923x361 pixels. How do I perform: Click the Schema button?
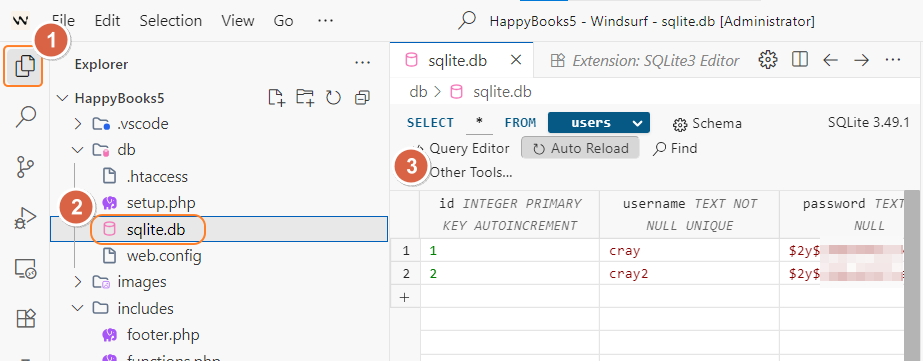pos(707,124)
